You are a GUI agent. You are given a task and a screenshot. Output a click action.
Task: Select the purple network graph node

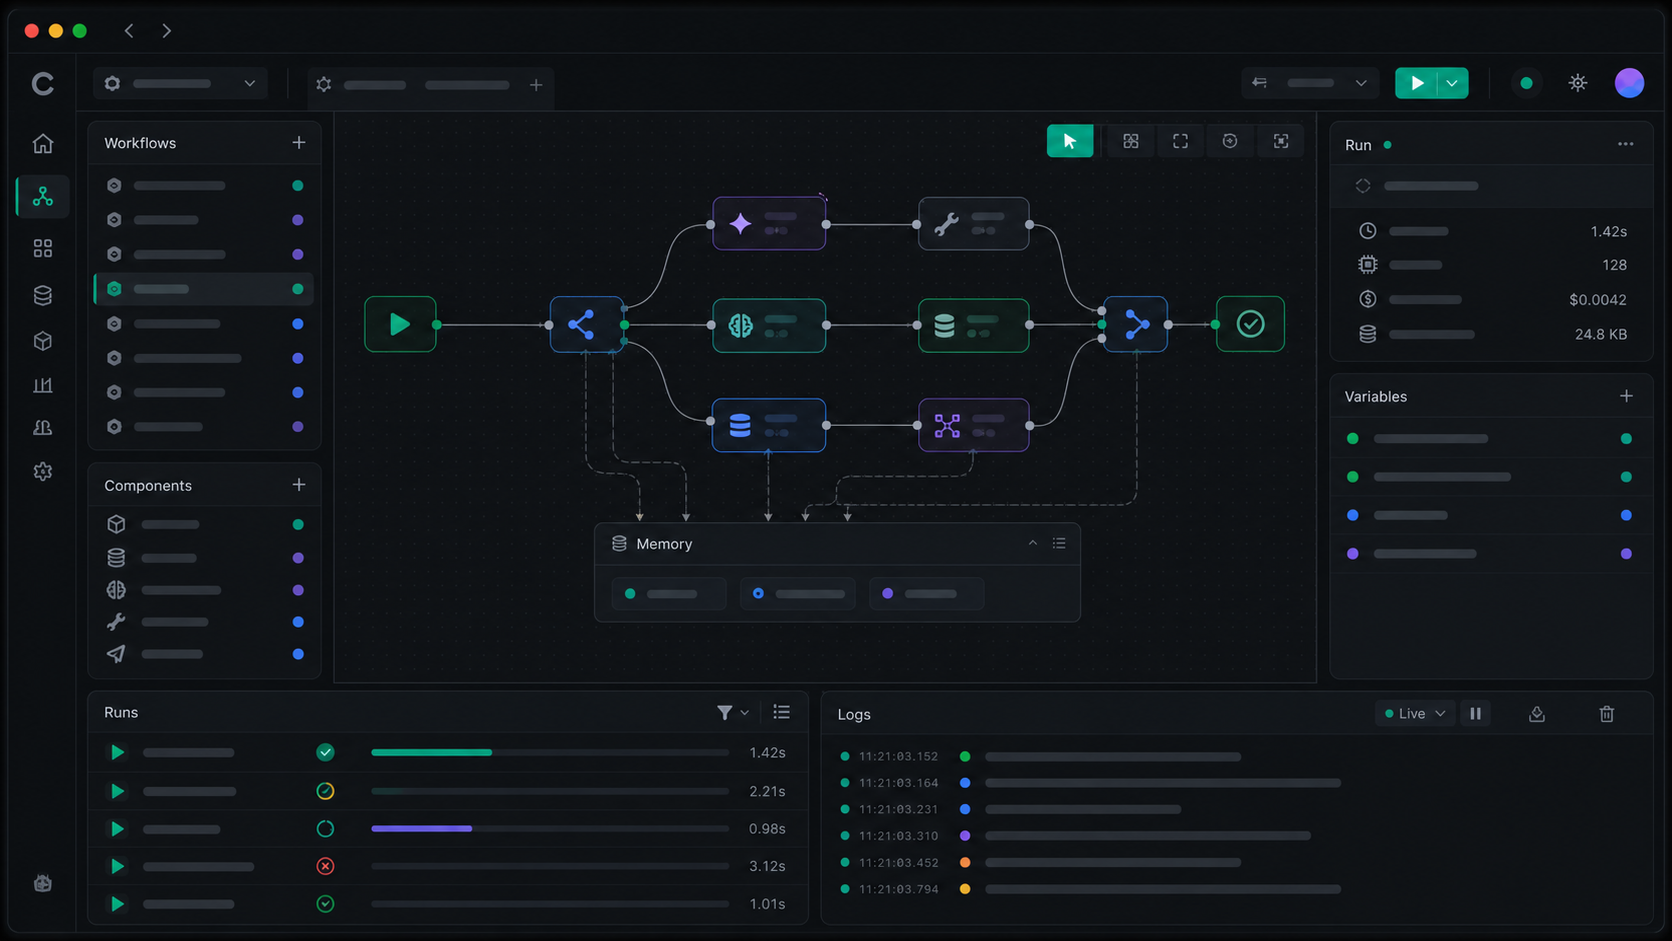pos(974,425)
